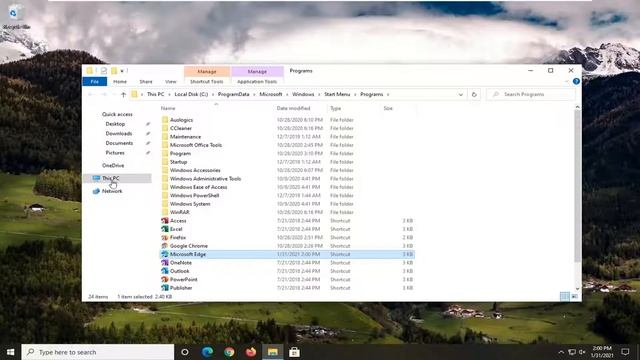Click File Explorer taskbar icon

tap(273, 352)
